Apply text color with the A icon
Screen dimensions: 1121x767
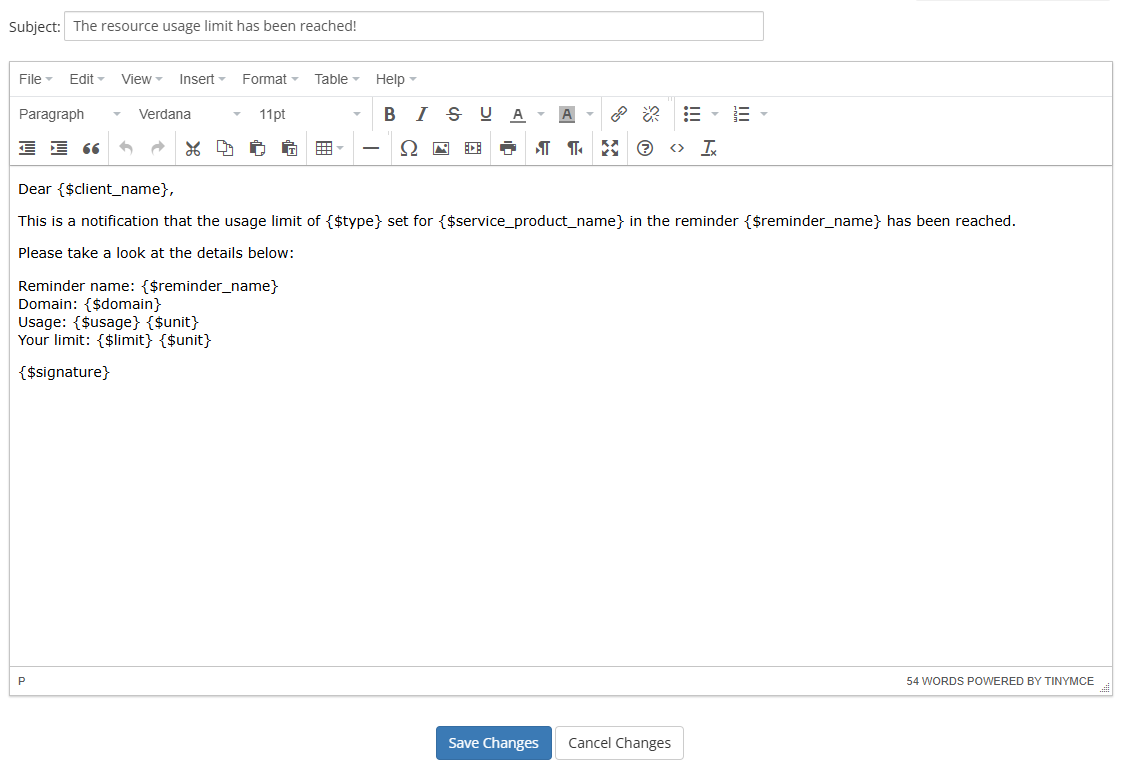[518, 114]
